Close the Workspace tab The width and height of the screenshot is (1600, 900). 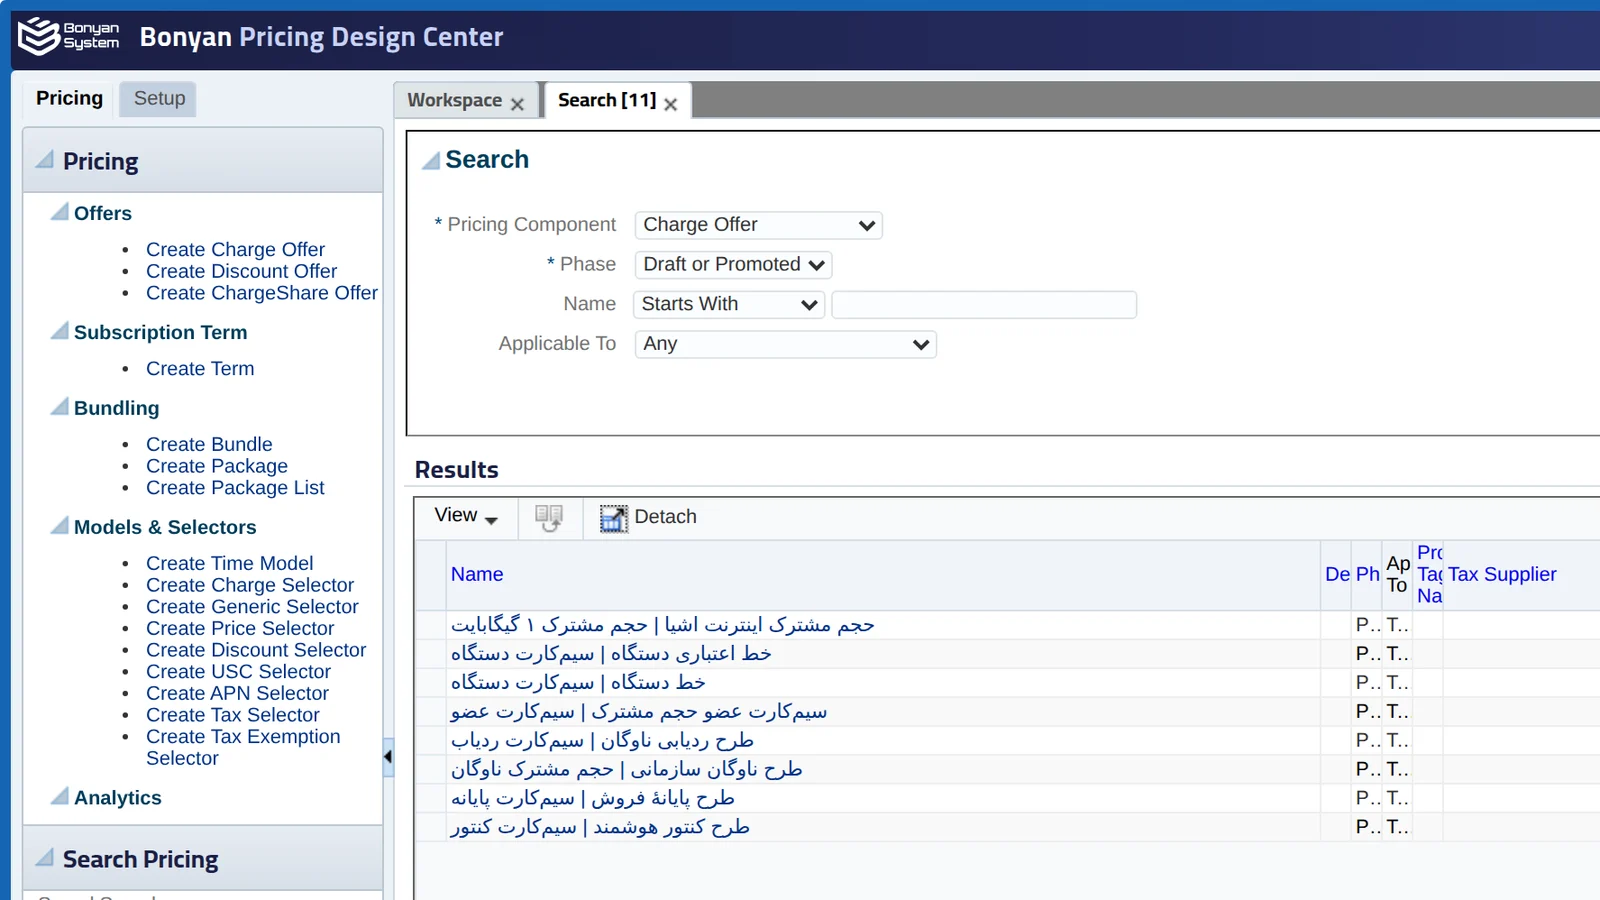click(517, 104)
